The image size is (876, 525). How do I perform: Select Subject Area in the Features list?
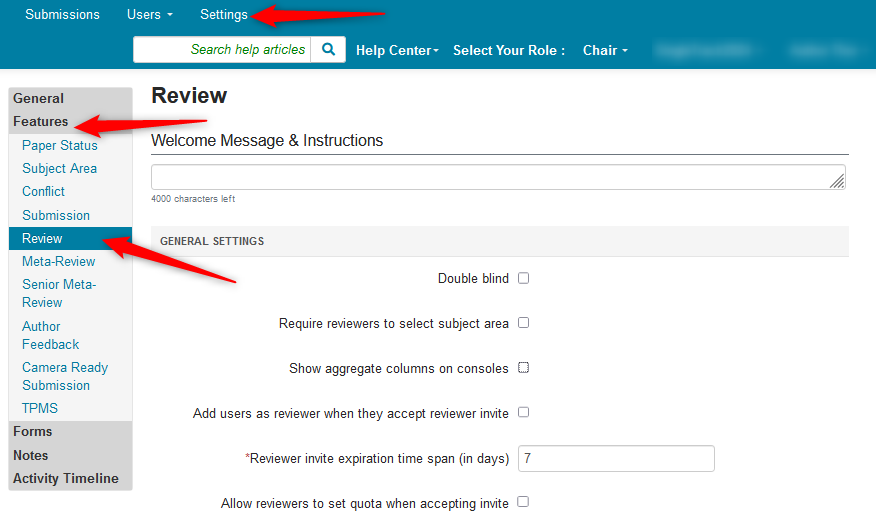click(x=59, y=168)
